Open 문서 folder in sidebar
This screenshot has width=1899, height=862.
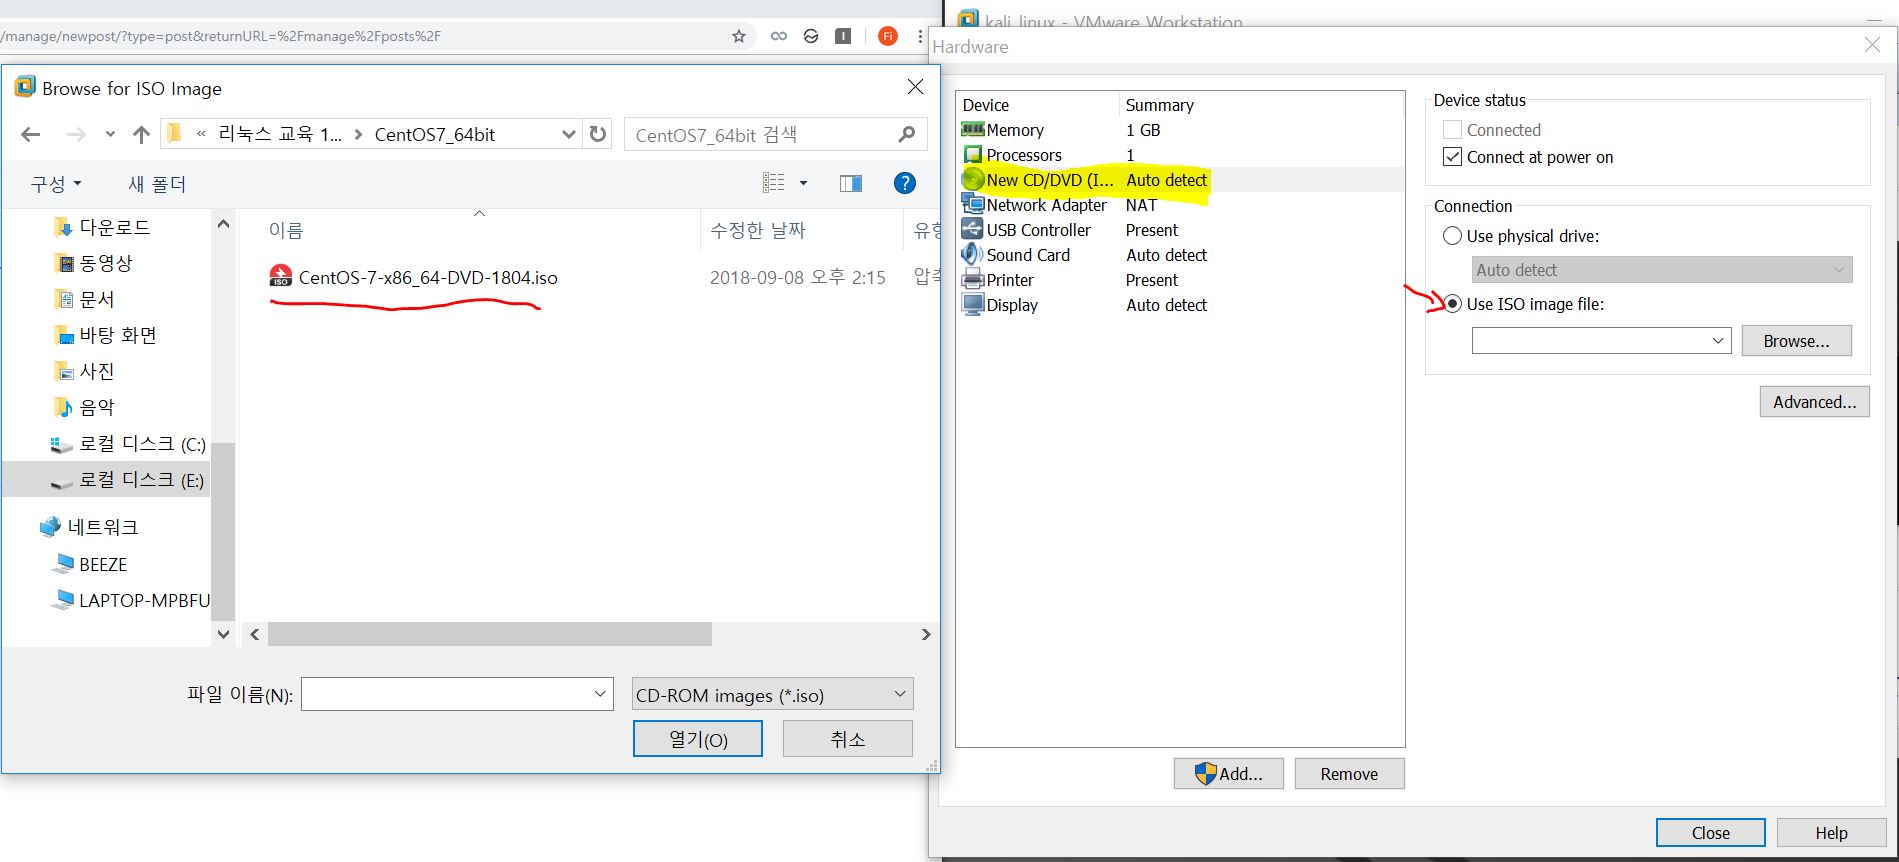pos(84,299)
